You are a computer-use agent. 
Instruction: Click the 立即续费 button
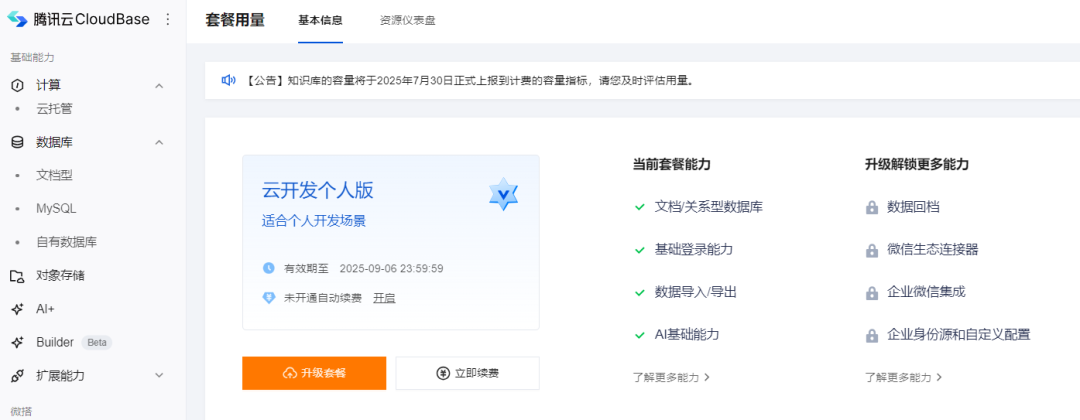(468, 373)
